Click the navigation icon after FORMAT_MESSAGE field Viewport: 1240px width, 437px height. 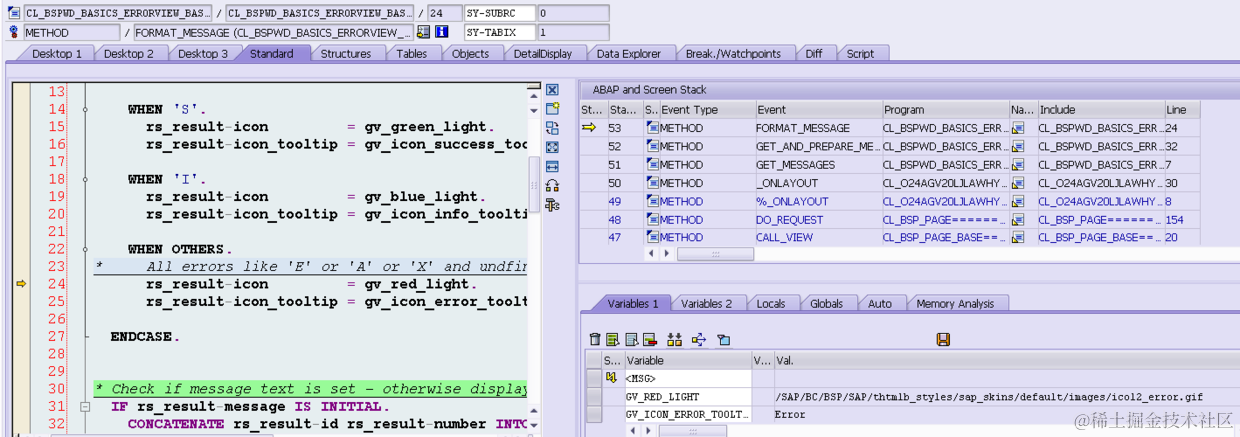pyautogui.click(x=424, y=32)
